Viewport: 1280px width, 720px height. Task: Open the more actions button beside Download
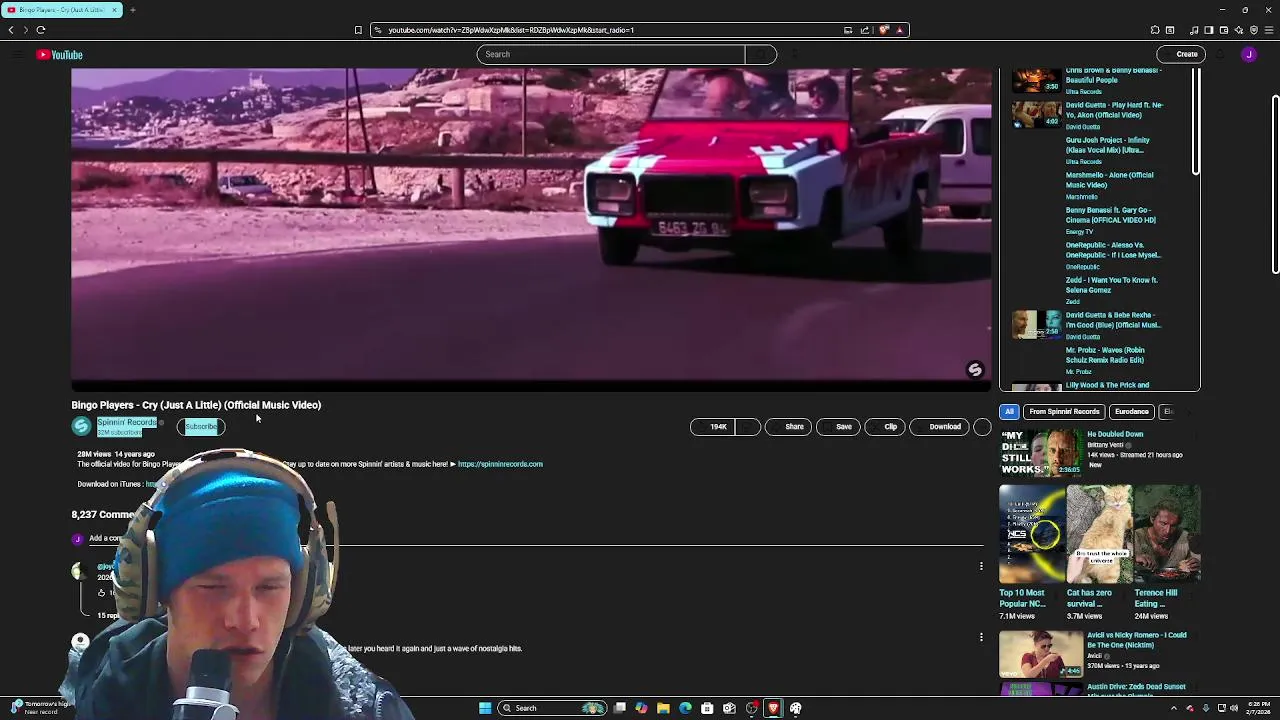point(982,427)
